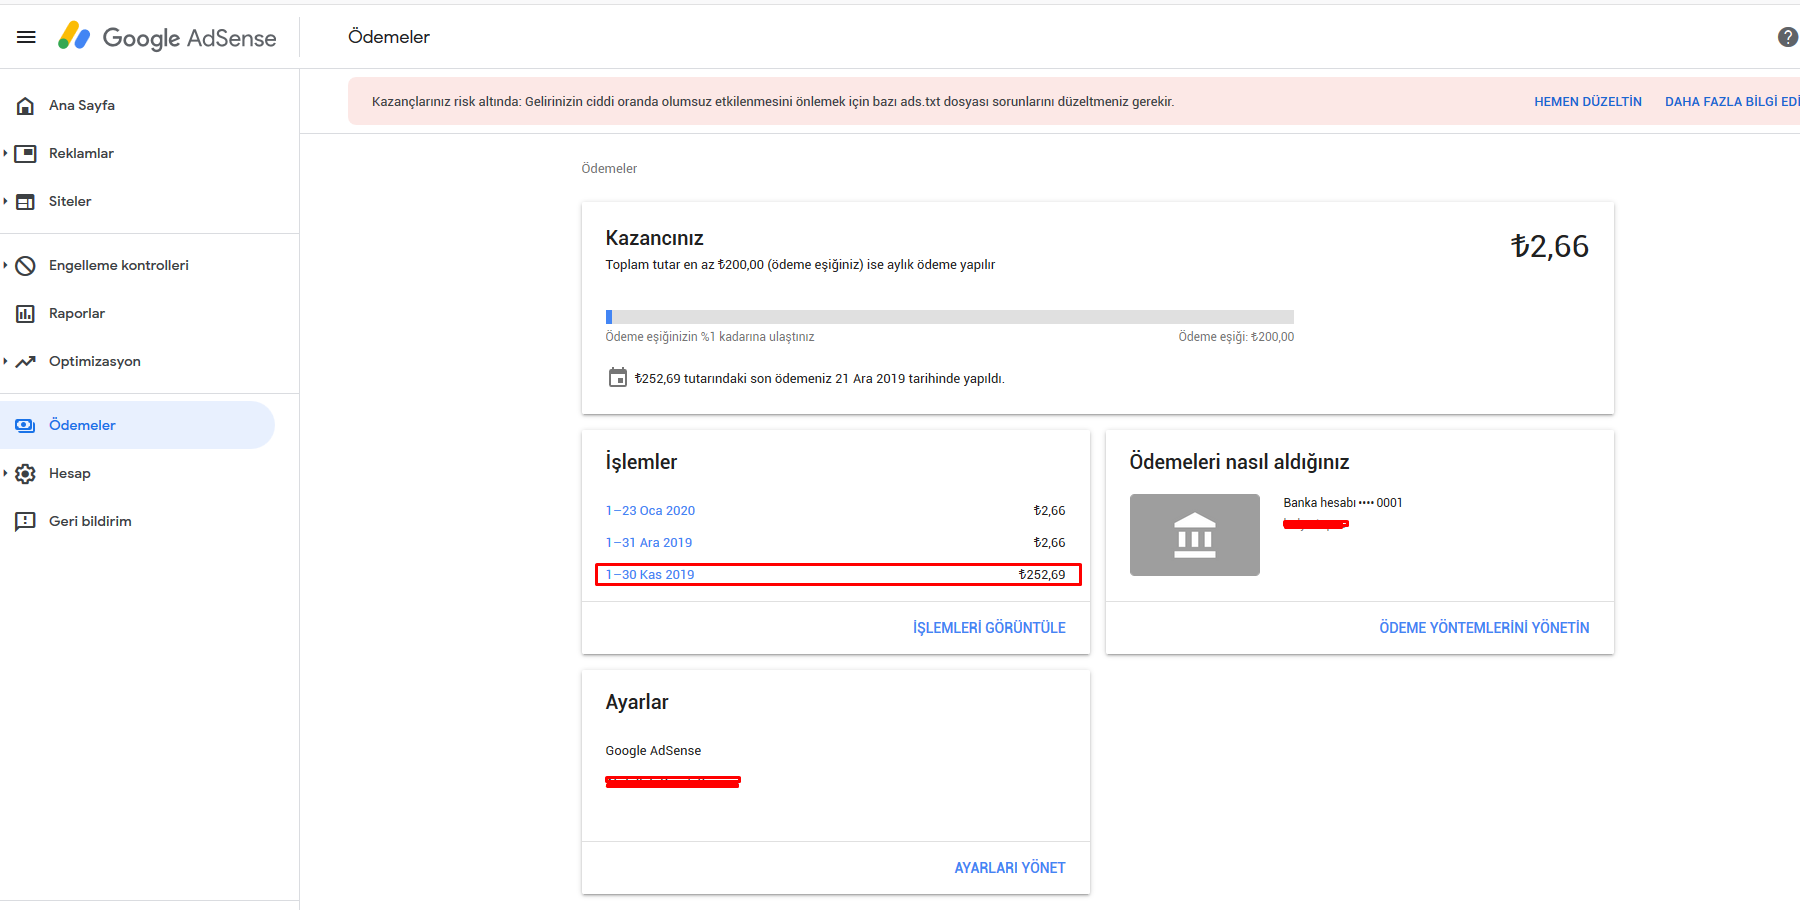Open the 1–31 Ara 2019 transaction

point(649,542)
